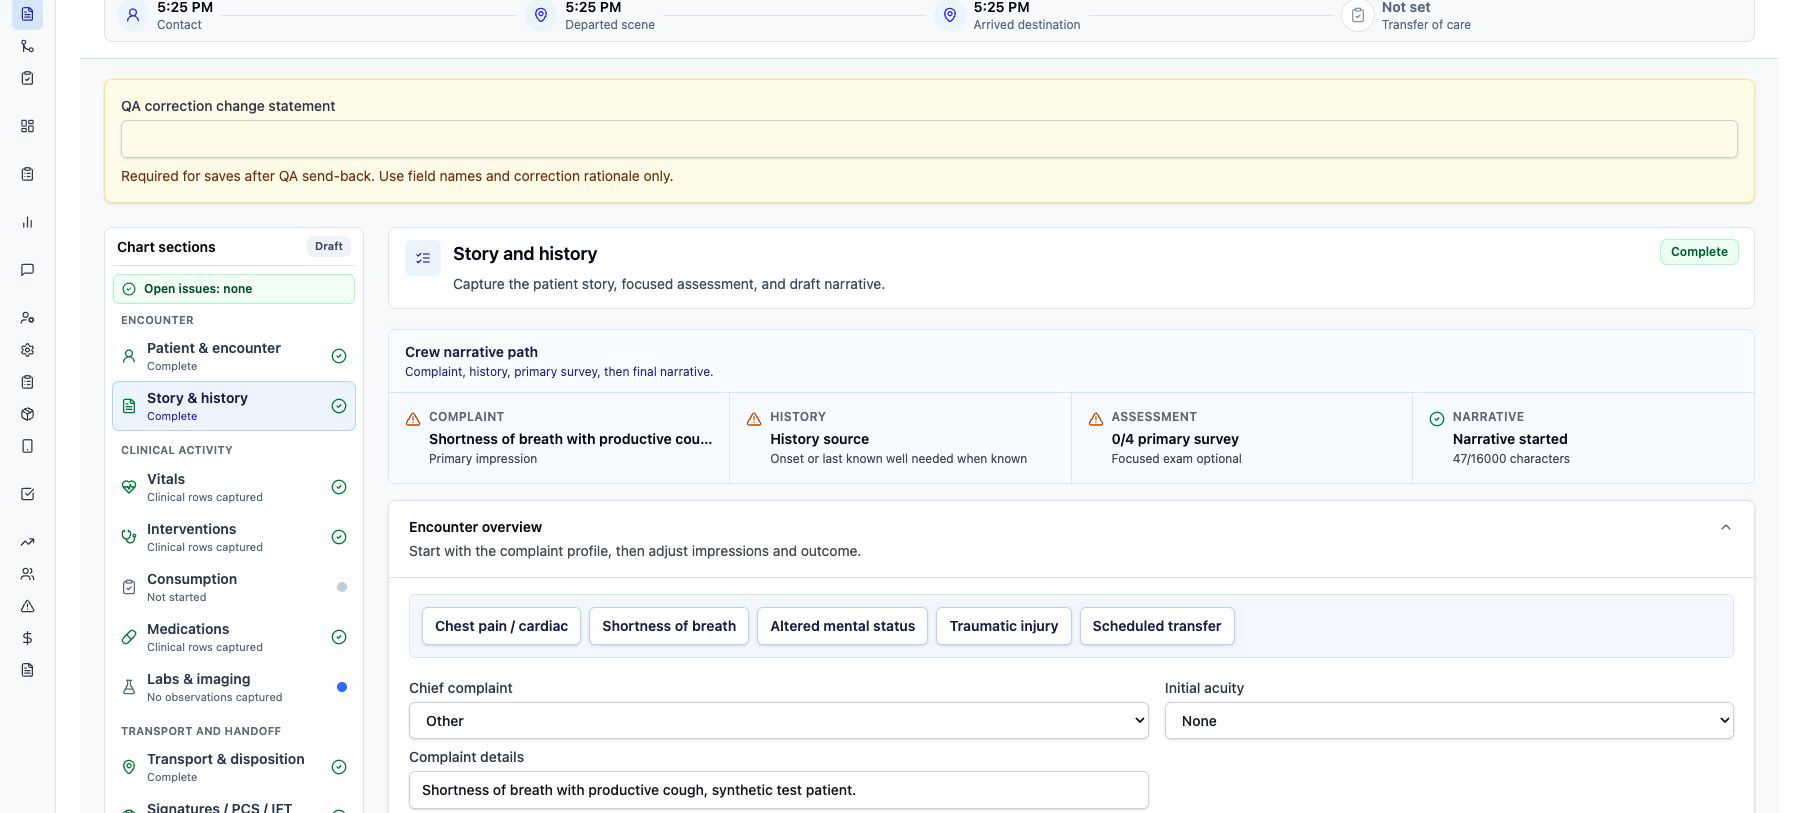The image size is (1803, 813).
Task: Click the warning triangle icon in sidebar
Action: [27, 606]
